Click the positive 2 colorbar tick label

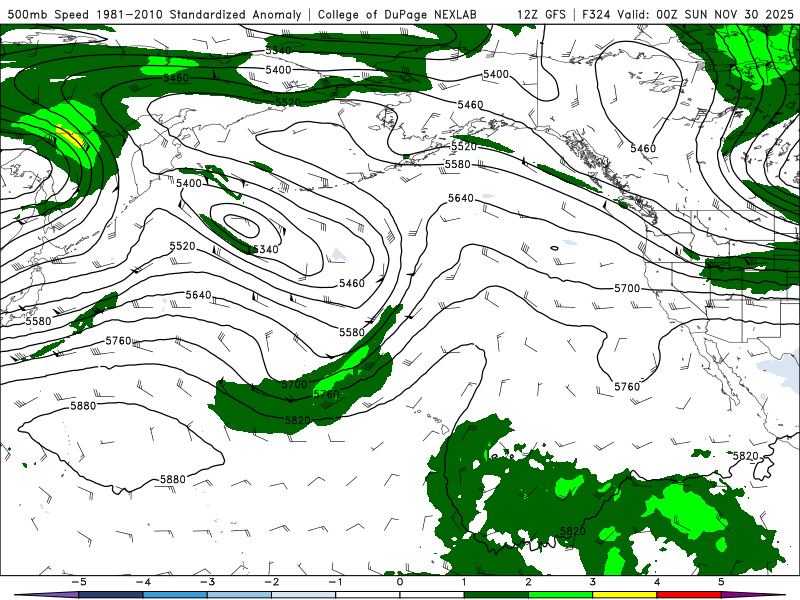click(529, 582)
